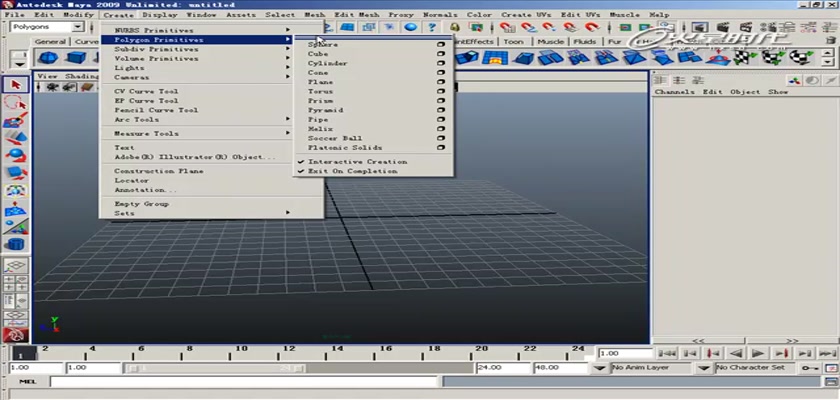Click the auto keyframe key icon

(809, 368)
